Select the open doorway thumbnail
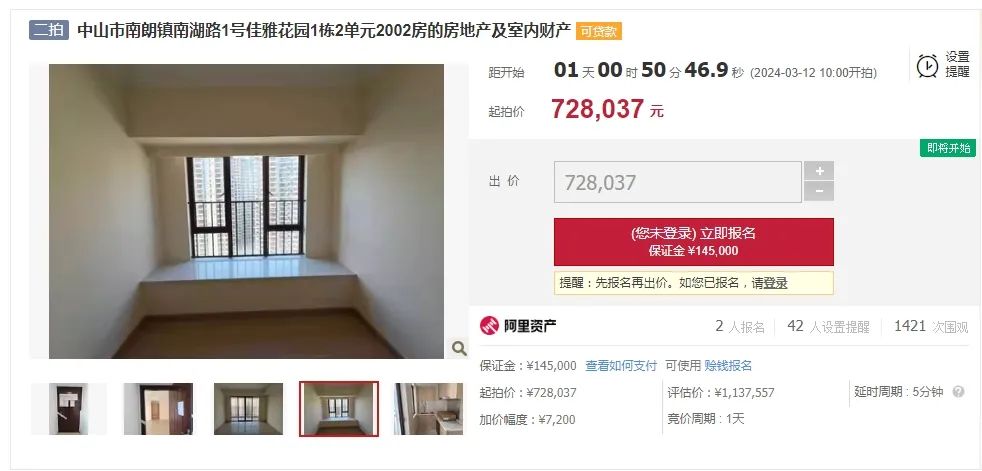Image resolution: width=982 pixels, height=471 pixels. coord(158,409)
